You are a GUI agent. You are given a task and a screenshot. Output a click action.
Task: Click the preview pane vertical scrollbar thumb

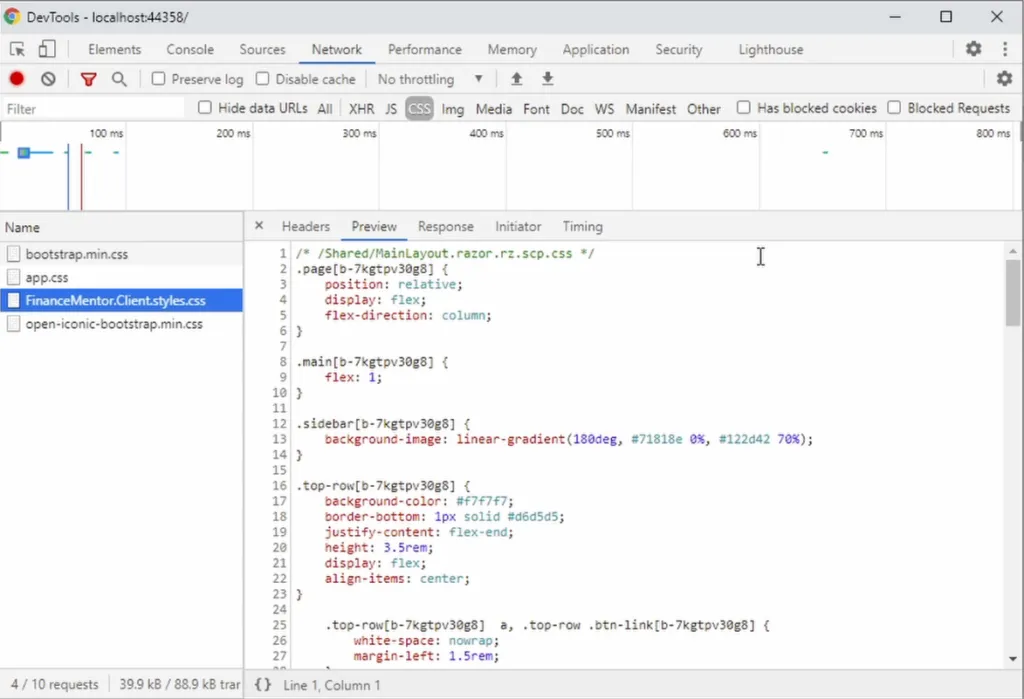[x=1012, y=292]
